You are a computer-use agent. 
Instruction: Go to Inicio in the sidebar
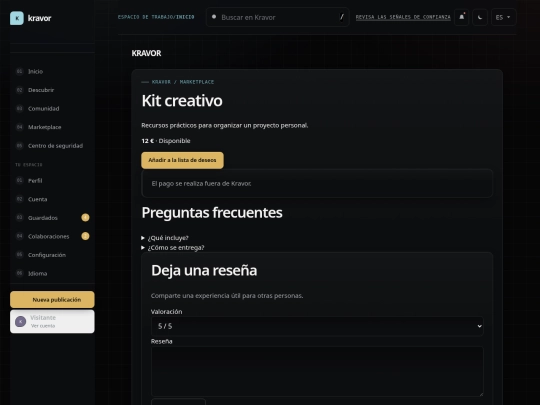pyautogui.click(x=52, y=71)
